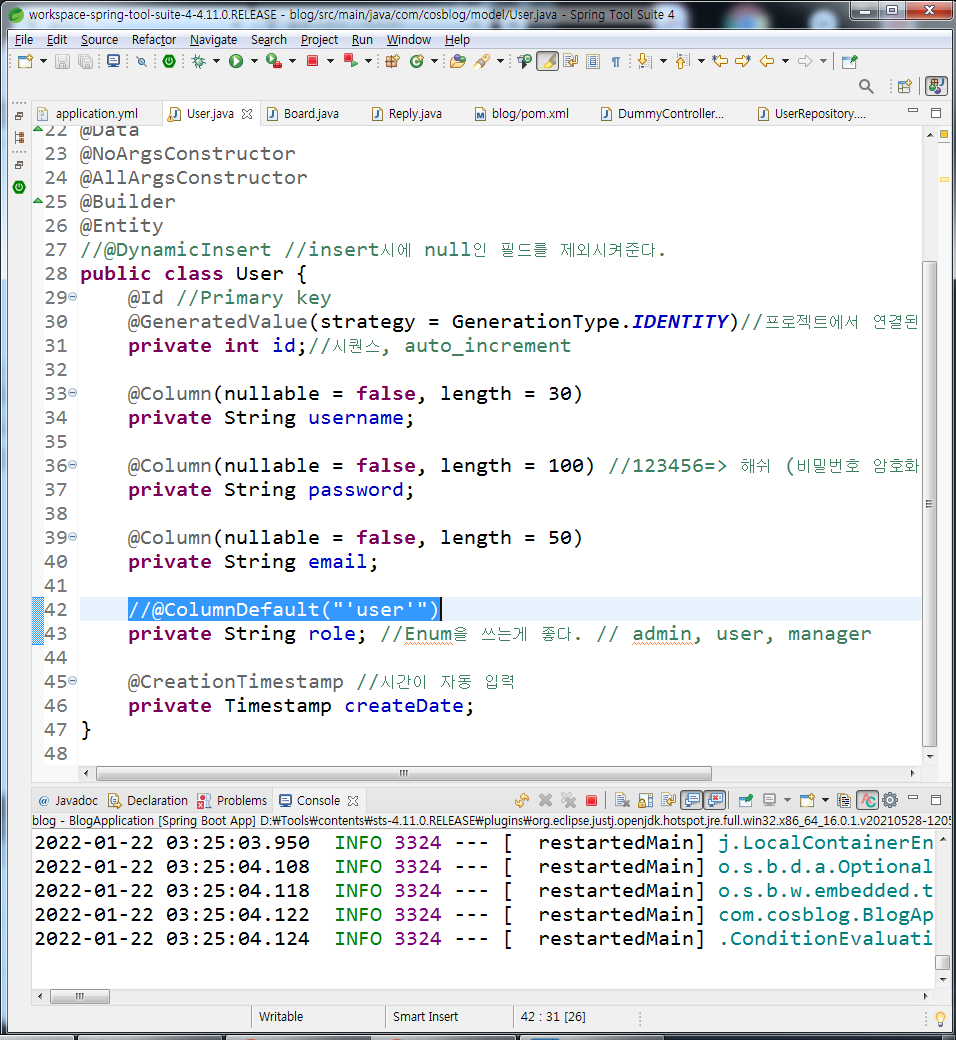The width and height of the screenshot is (956, 1040).
Task: Toggle console Word Wrap
Action: (x=668, y=801)
